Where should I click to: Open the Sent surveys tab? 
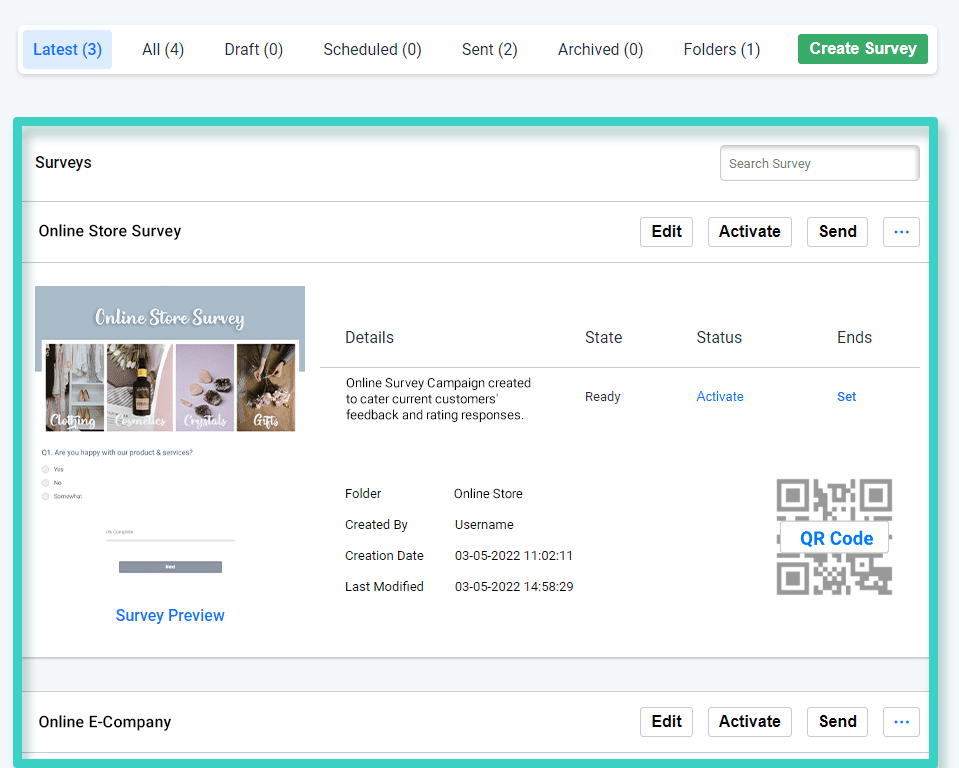489,49
